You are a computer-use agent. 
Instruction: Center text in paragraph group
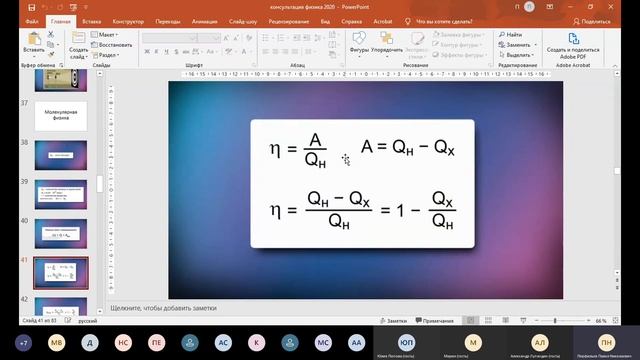pyautogui.click(x=276, y=52)
